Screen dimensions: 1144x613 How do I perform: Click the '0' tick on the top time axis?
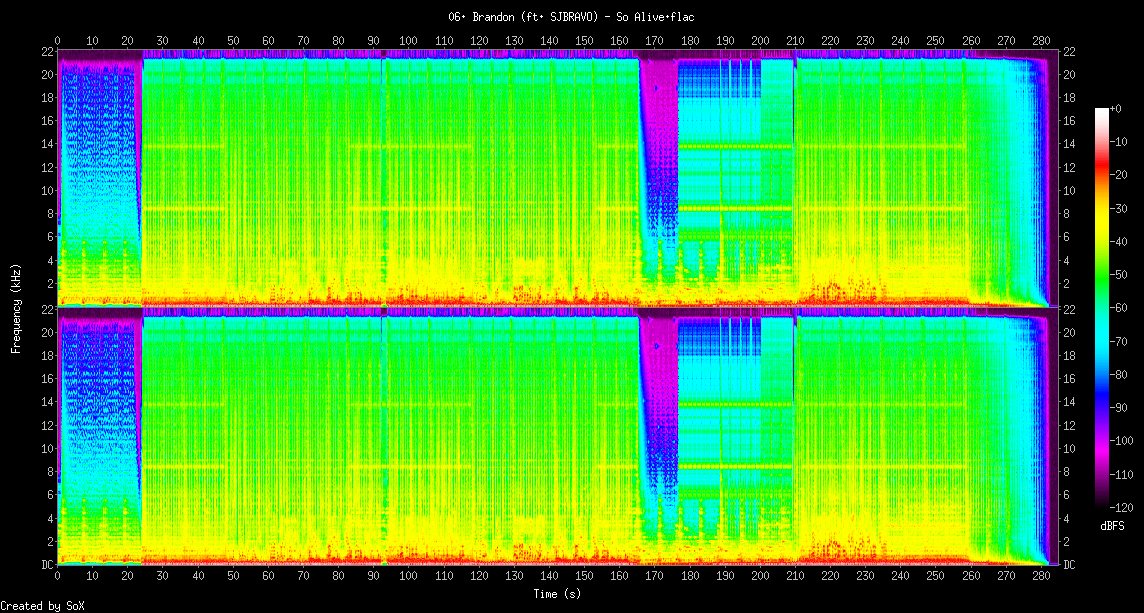[x=58, y=41]
